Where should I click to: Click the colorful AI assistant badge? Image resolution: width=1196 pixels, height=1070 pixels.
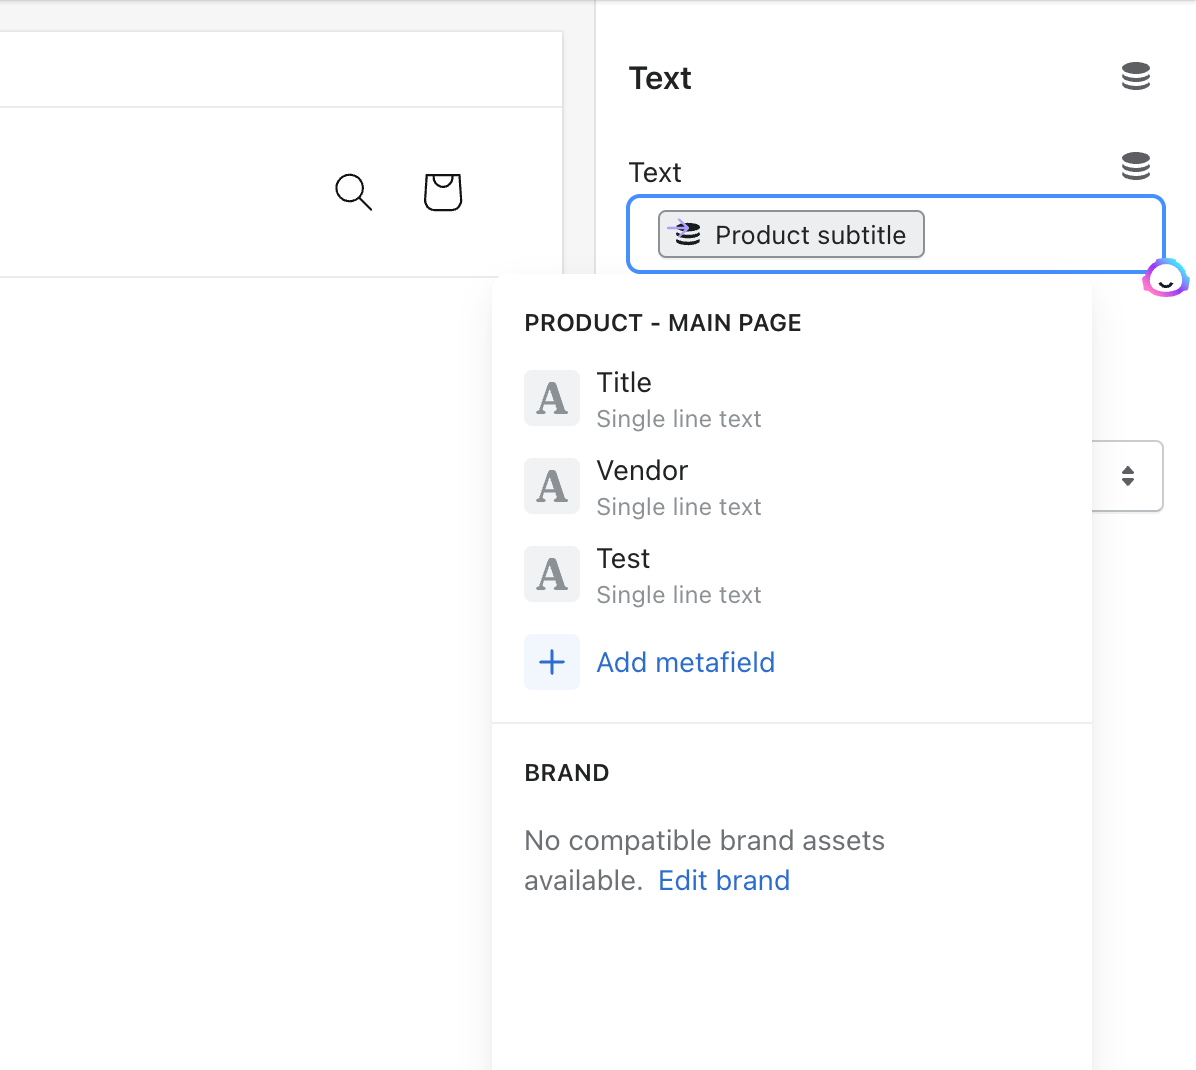click(x=1165, y=279)
